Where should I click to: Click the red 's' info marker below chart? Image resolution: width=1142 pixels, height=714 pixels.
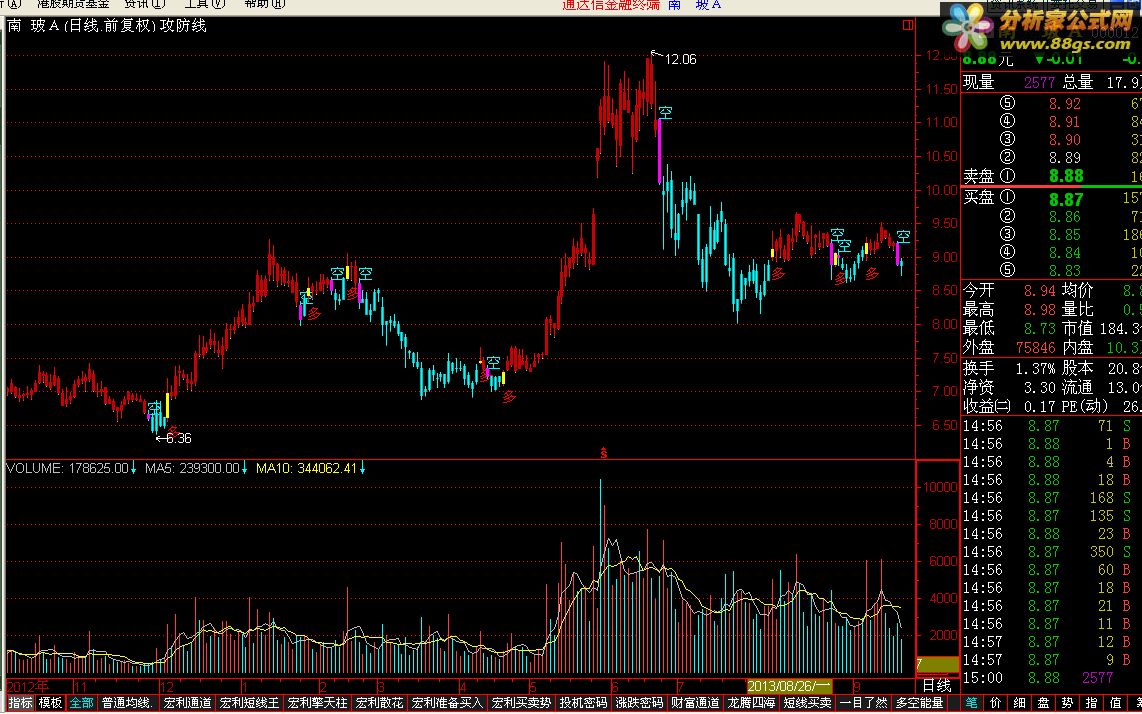[603, 453]
